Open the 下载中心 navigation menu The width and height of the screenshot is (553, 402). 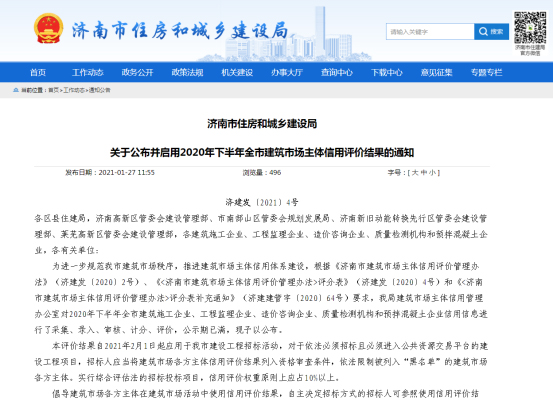point(387,72)
